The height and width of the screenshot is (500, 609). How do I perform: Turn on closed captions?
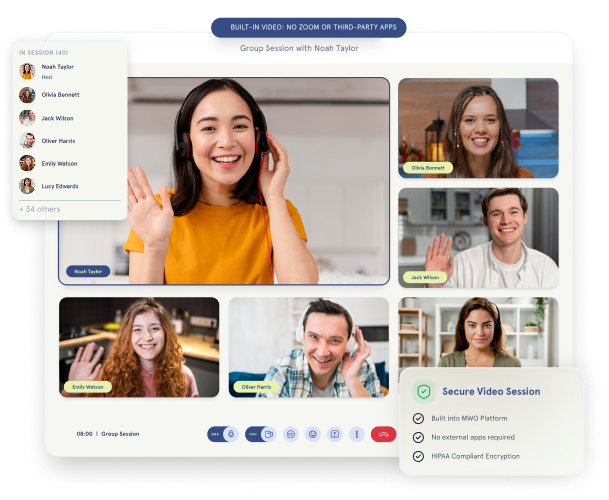pyautogui.click(x=291, y=434)
